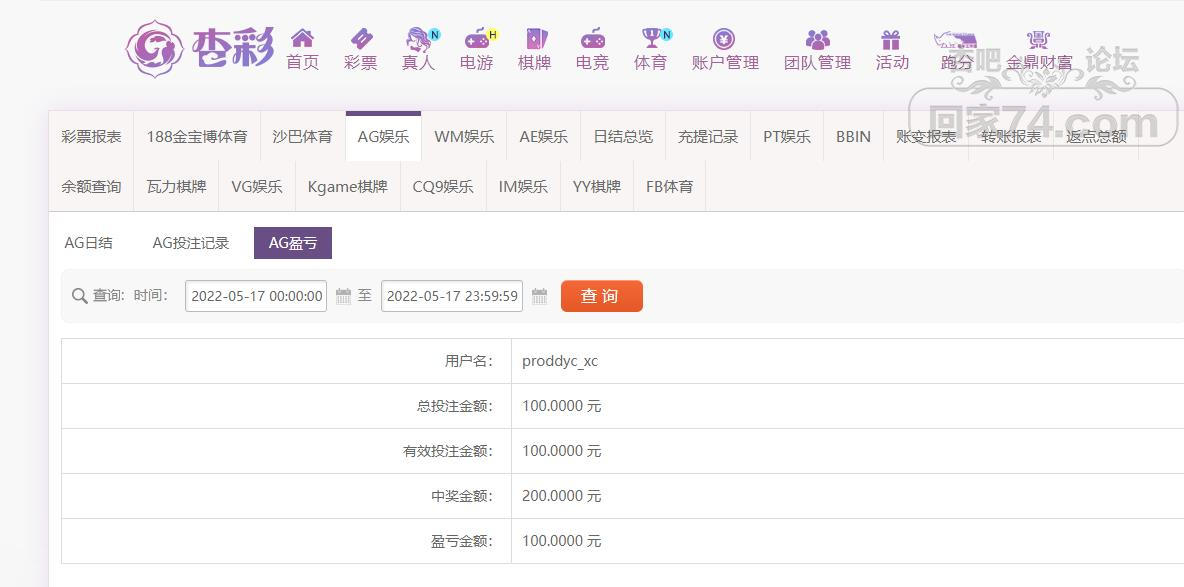Click the search magnifier icon beside 查询

(x=79, y=296)
